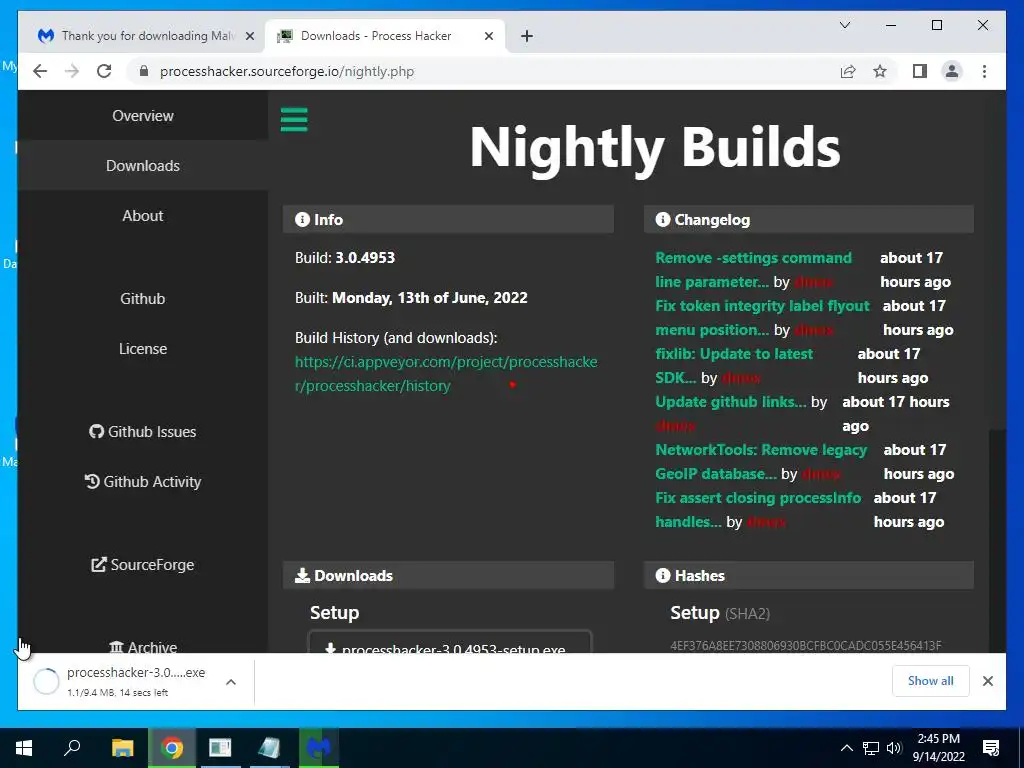Select the Downloads - Process Hacker tab
The width and height of the screenshot is (1024, 768).
pyautogui.click(x=385, y=36)
